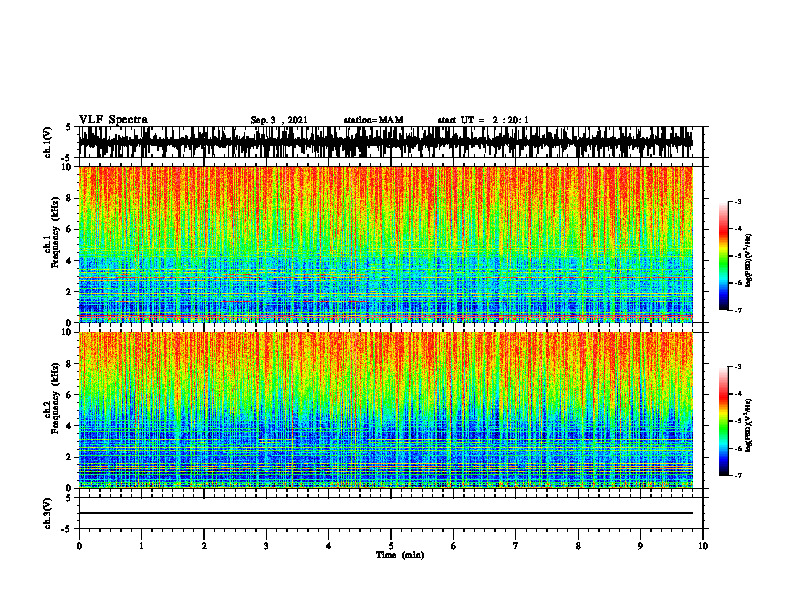Click the "-3" label on ch.1 color bar

[x=737, y=201]
